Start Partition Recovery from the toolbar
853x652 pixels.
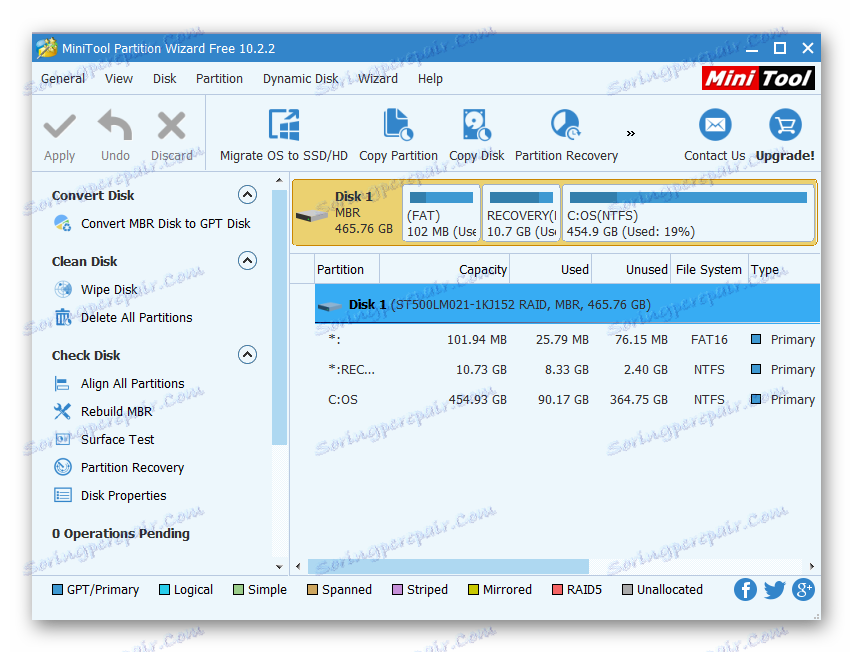[566, 135]
